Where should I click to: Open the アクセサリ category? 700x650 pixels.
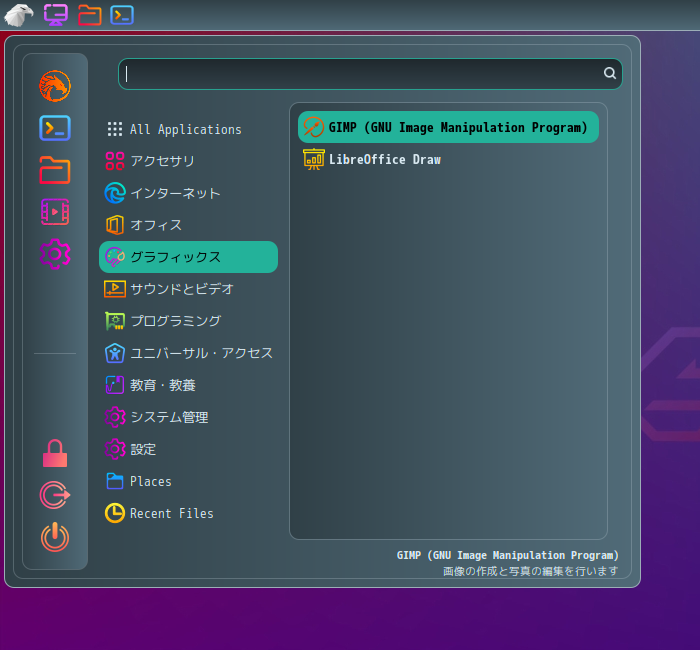[188, 161]
